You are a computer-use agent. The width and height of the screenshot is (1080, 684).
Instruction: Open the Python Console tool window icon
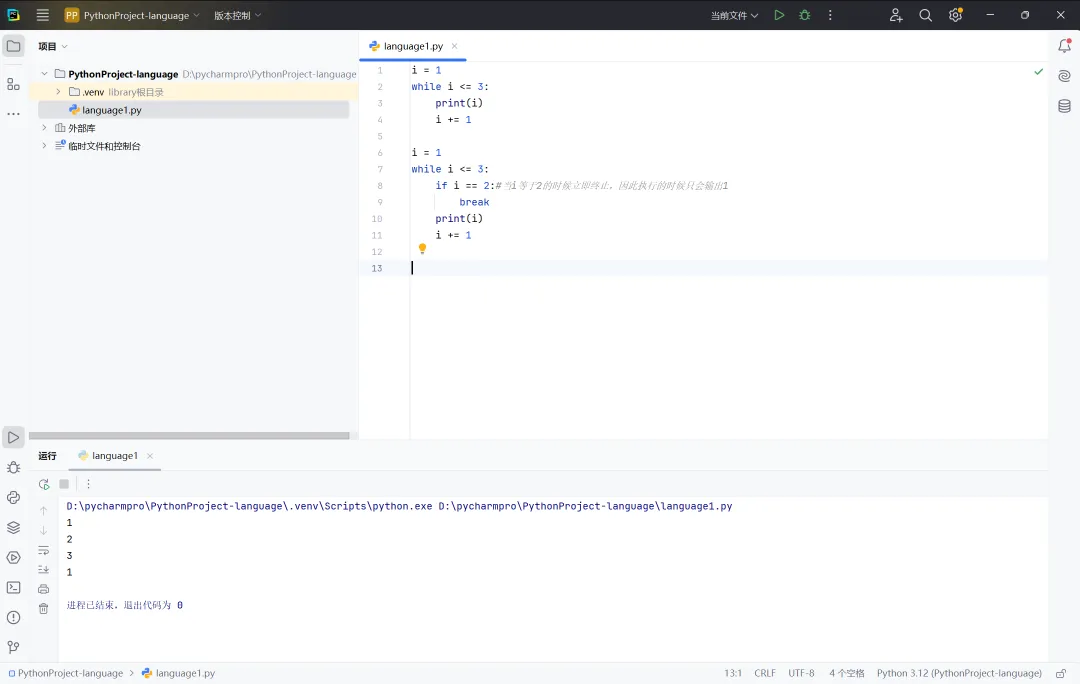(13, 497)
